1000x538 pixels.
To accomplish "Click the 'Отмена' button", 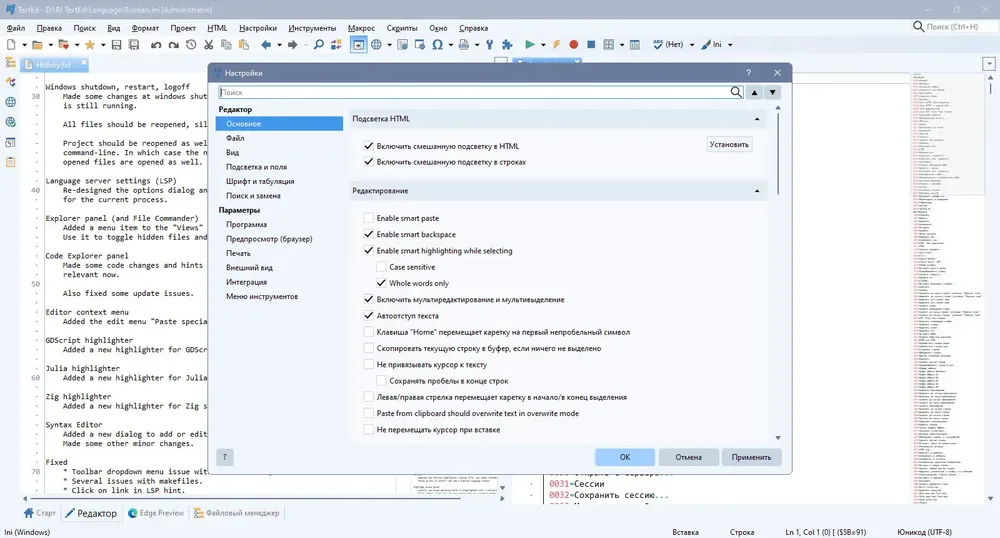I will click(x=688, y=457).
